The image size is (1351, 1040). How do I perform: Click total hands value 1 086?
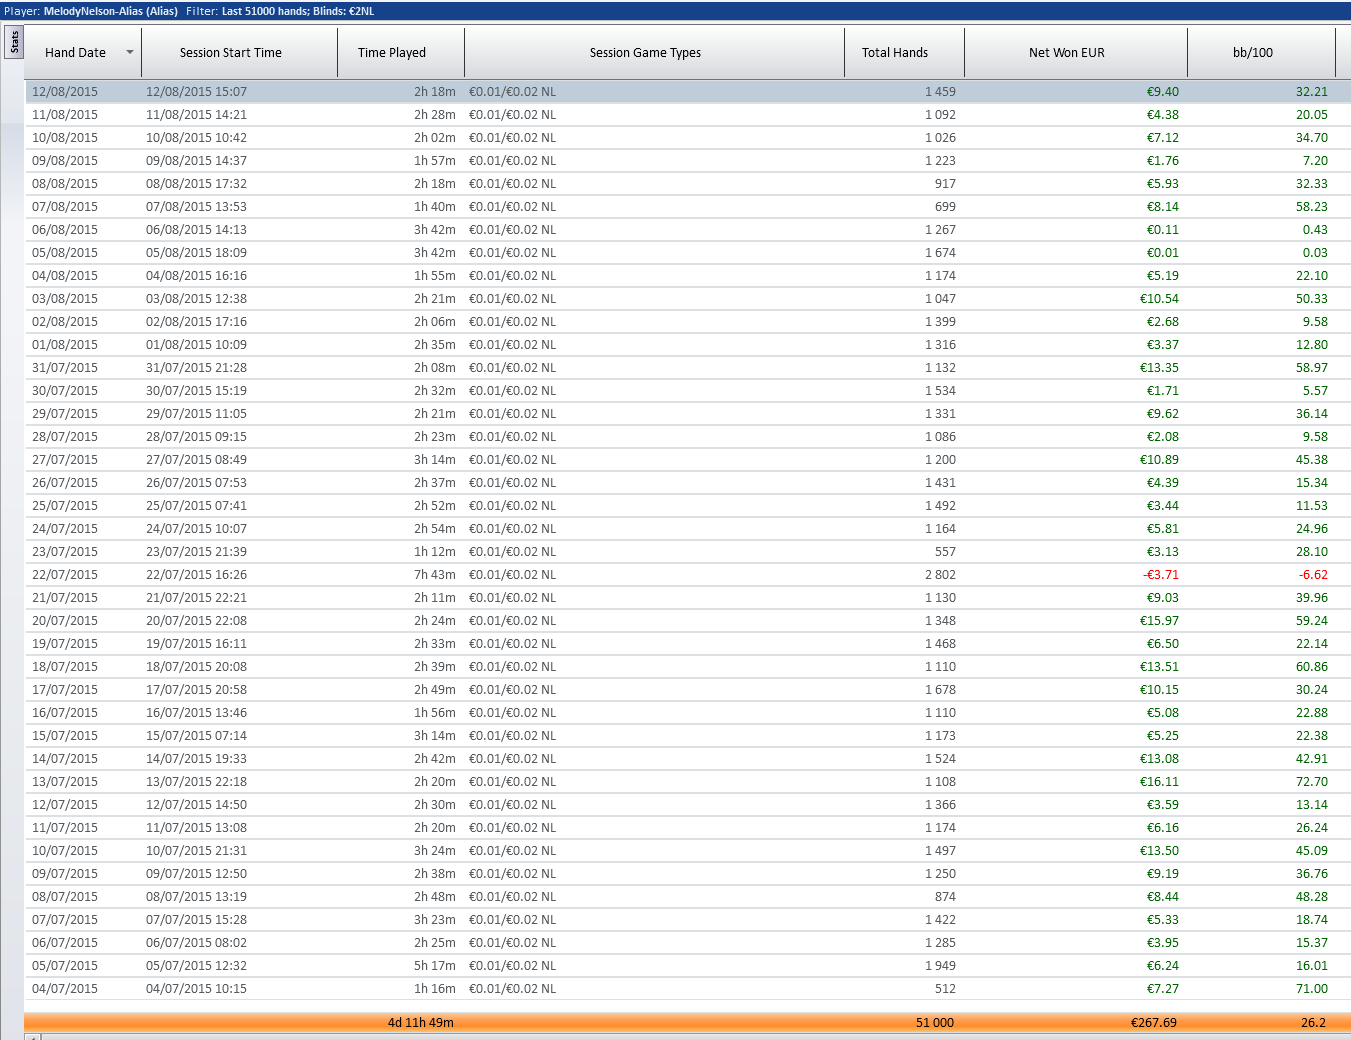pyautogui.click(x=940, y=437)
